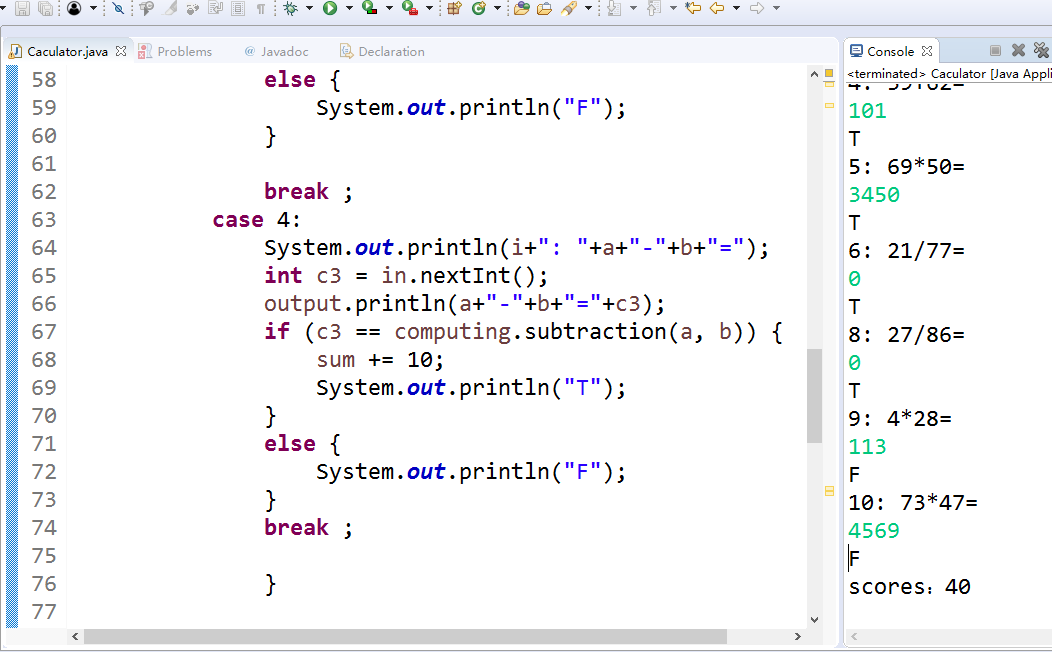Click line number 63 in the gutter
Image resolution: width=1052 pixels, height=652 pixels.
click(44, 220)
